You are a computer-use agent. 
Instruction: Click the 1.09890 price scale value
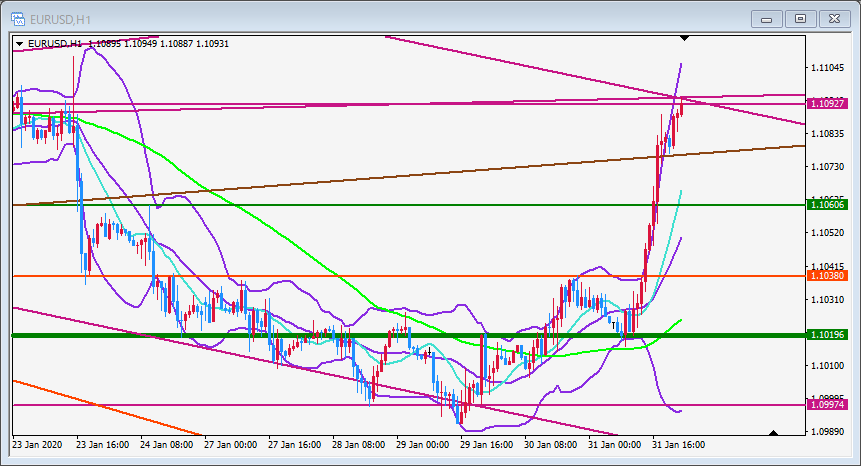click(828, 432)
